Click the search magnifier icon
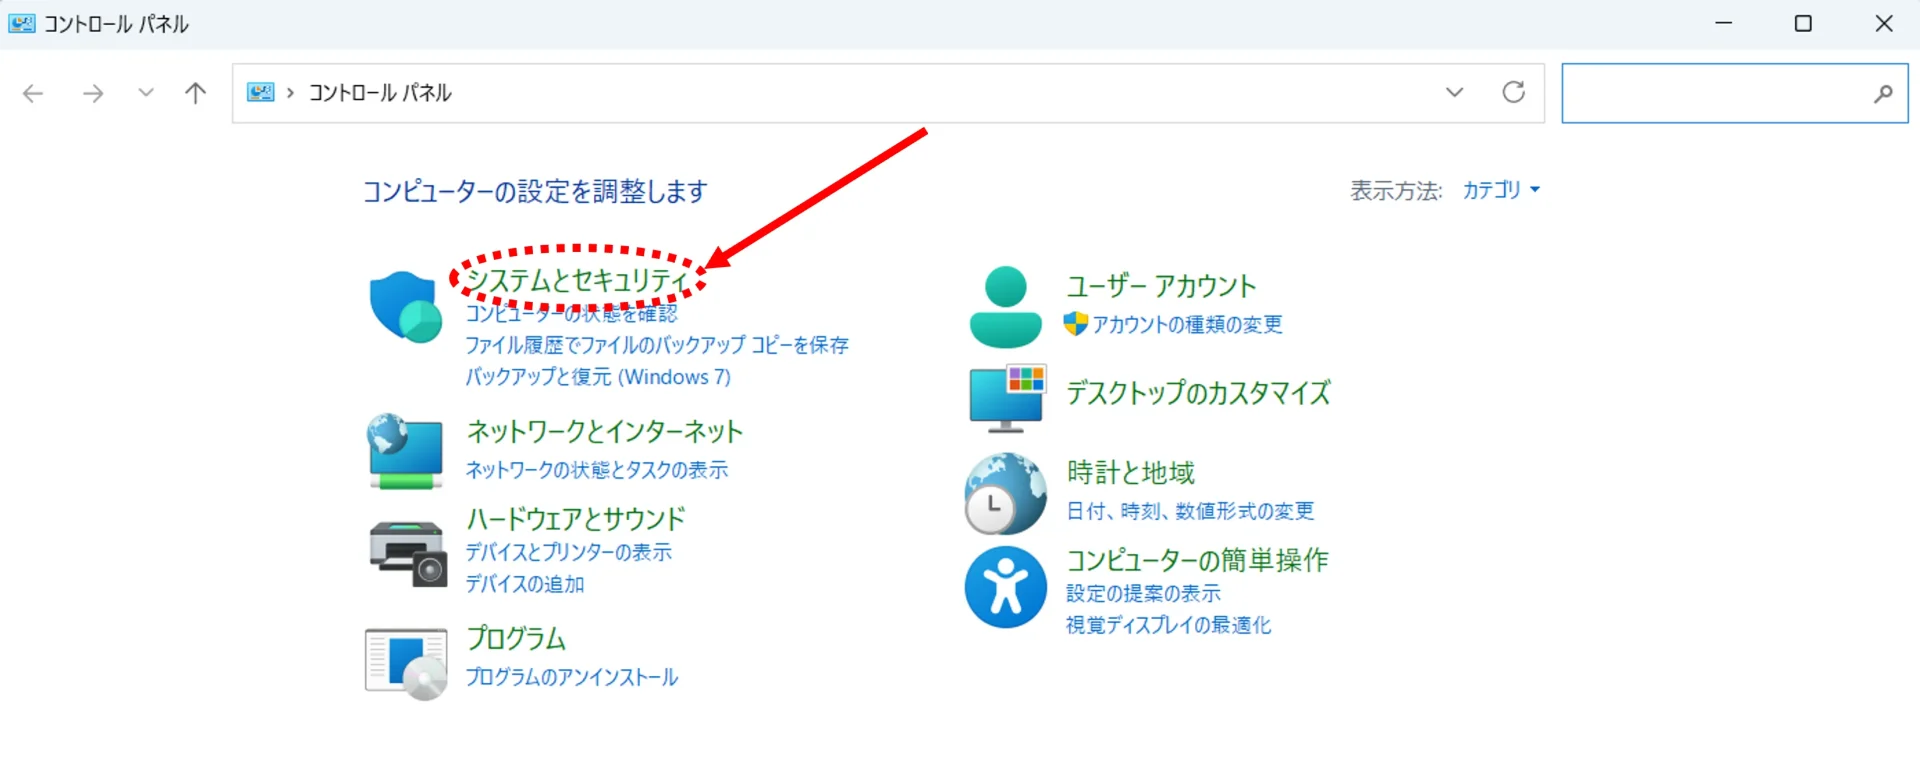The width and height of the screenshot is (1920, 772). pos(1883,93)
